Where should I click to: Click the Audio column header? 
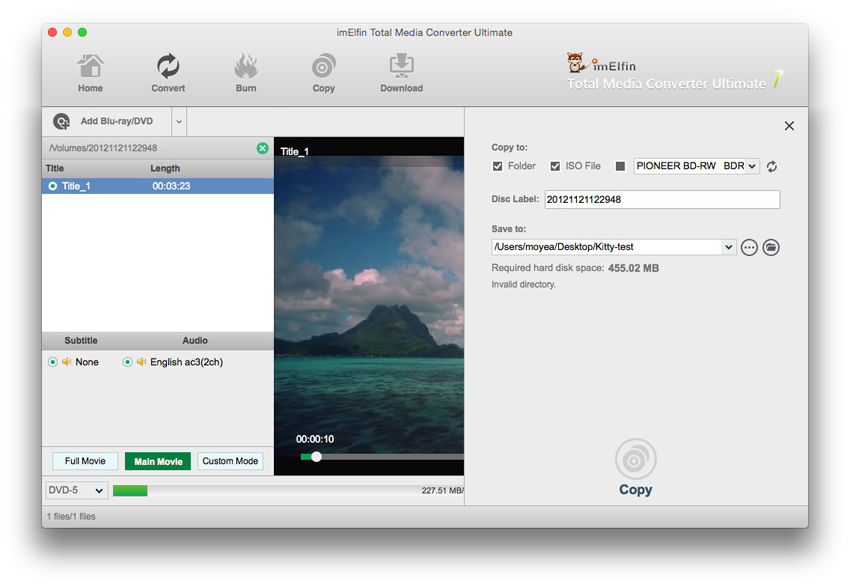coord(195,340)
